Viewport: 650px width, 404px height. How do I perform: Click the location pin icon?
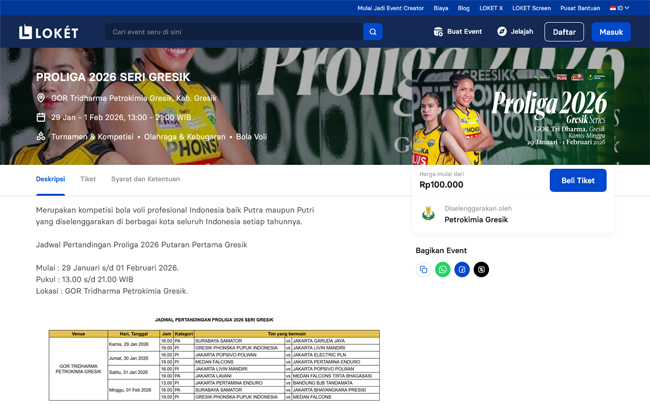41,98
